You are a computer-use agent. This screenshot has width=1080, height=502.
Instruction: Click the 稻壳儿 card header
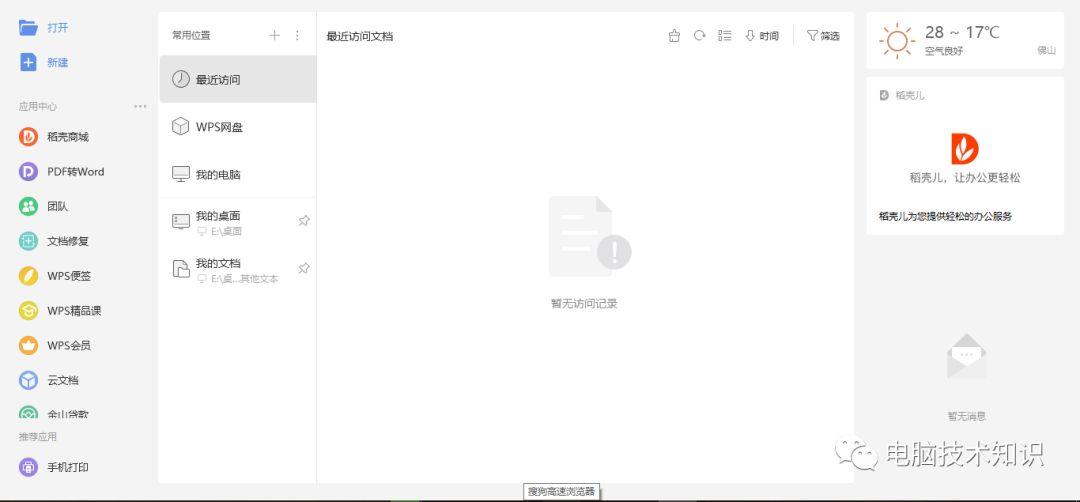(x=902, y=95)
